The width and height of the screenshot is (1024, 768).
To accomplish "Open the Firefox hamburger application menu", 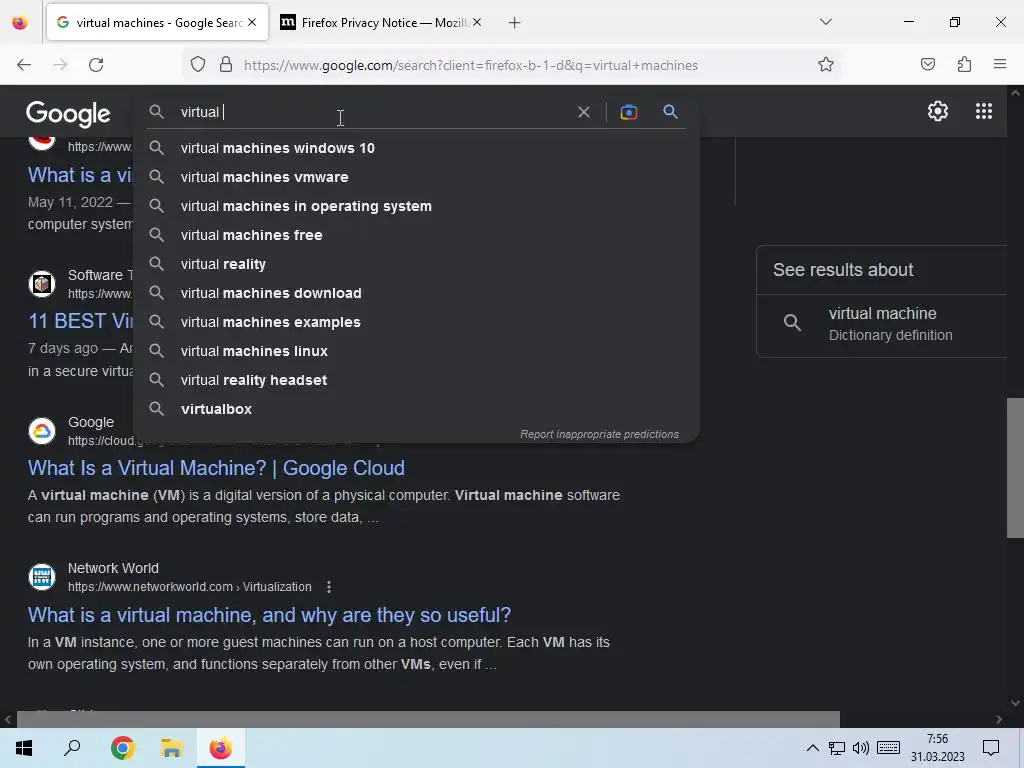I will pyautogui.click(x=1000, y=64).
